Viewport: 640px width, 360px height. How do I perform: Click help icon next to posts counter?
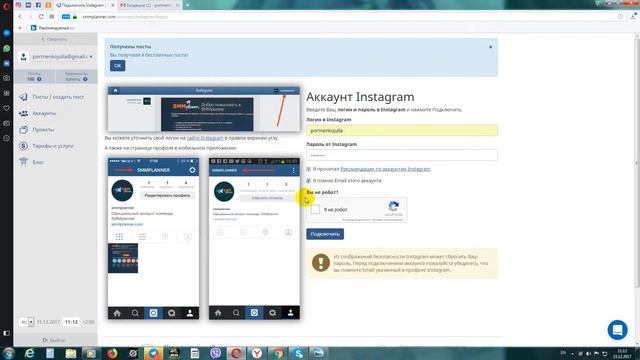tap(39, 79)
